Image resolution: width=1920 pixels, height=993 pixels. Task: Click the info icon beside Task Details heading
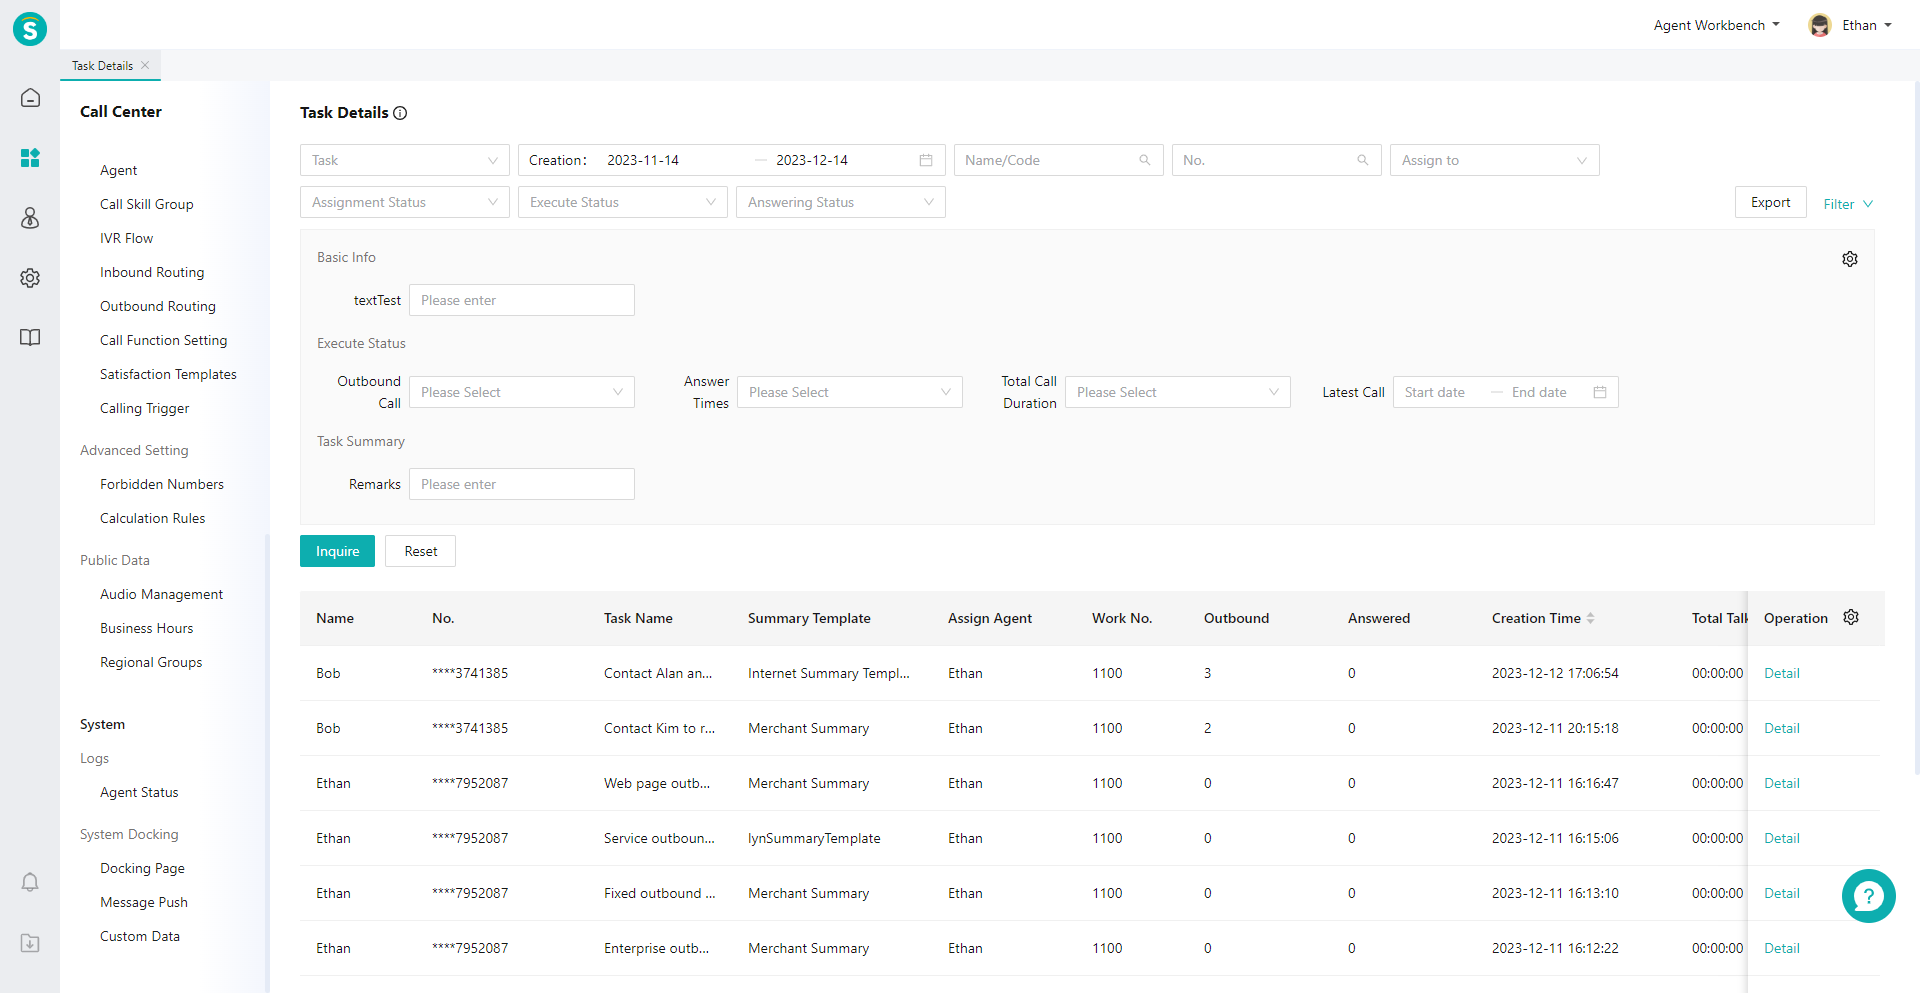(x=400, y=113)
